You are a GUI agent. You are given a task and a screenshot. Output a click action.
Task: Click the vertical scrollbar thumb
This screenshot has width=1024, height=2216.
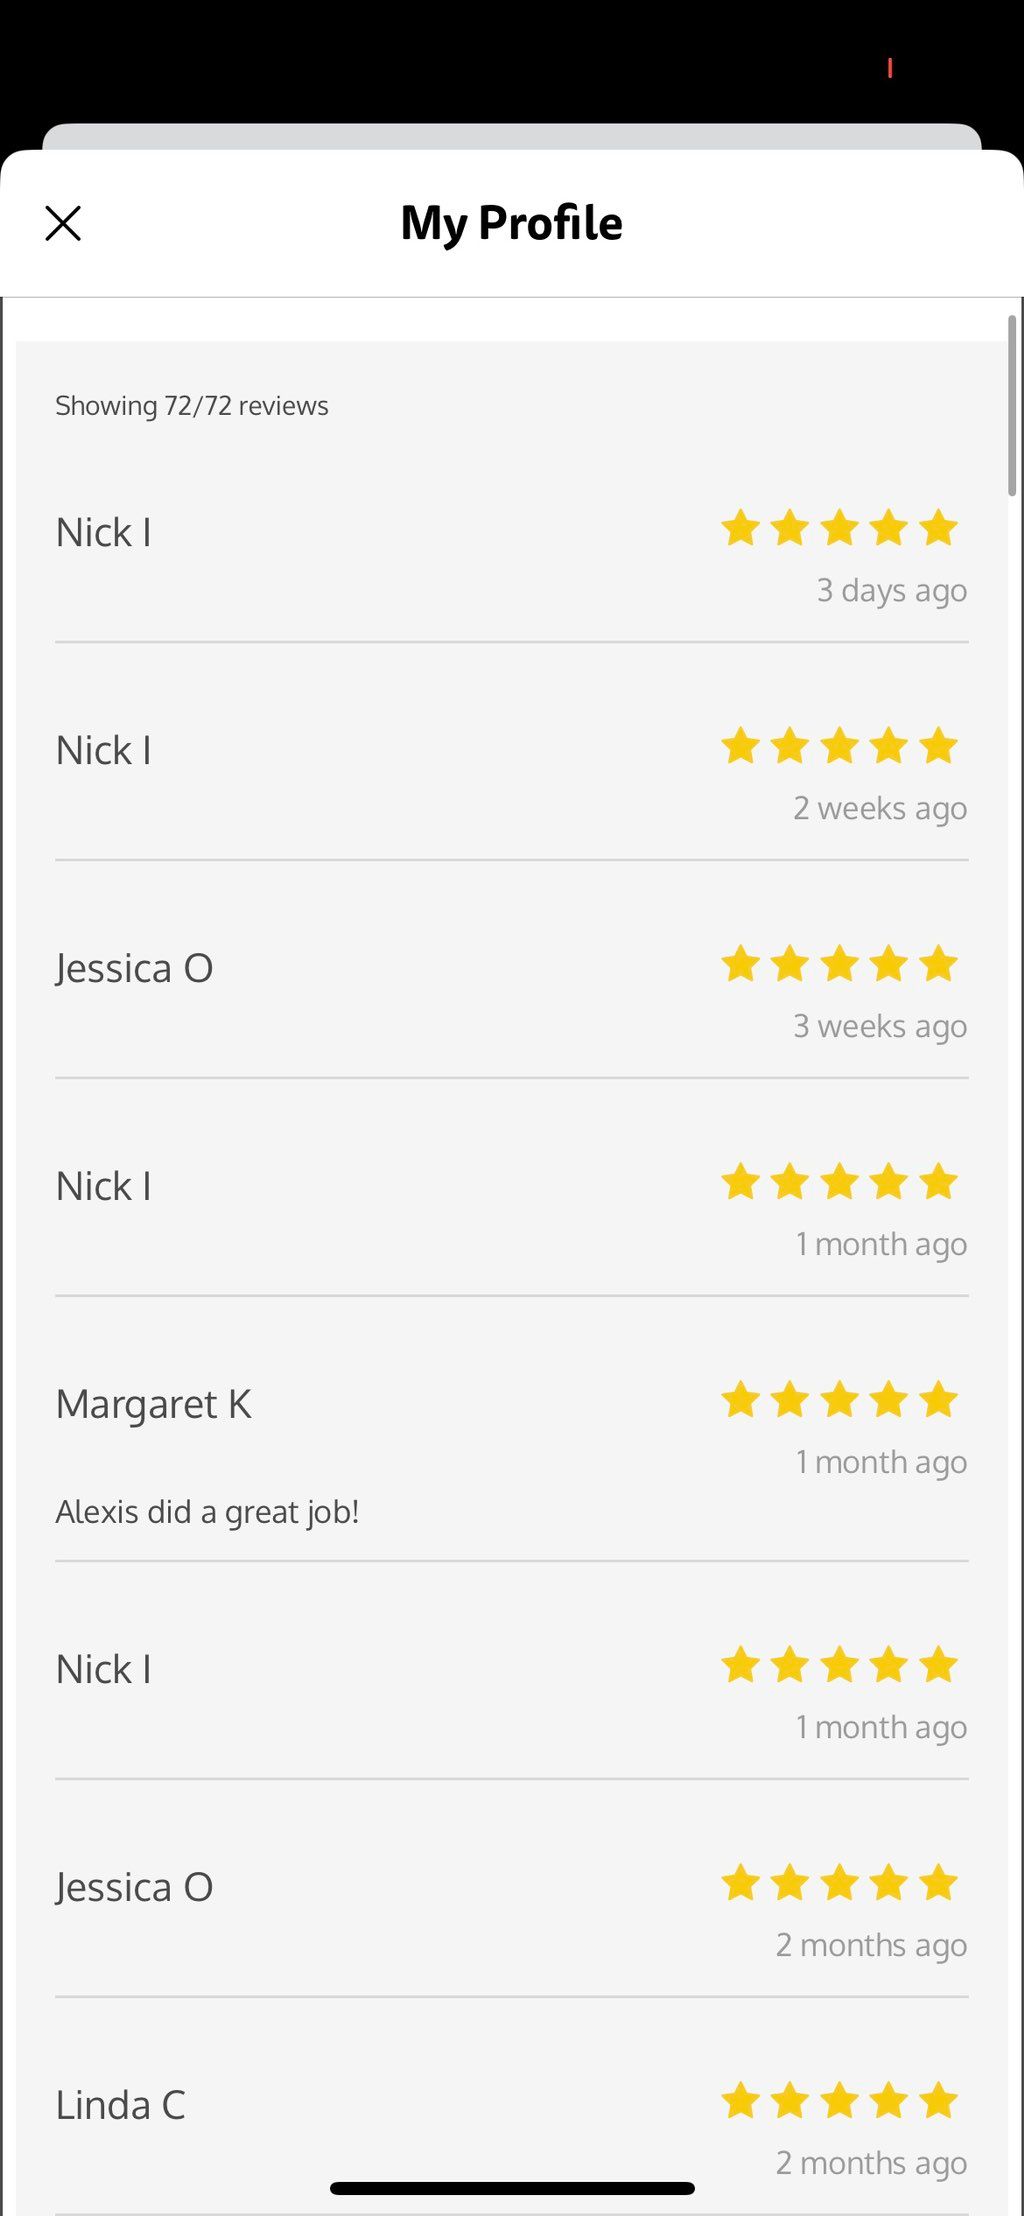1012,405
